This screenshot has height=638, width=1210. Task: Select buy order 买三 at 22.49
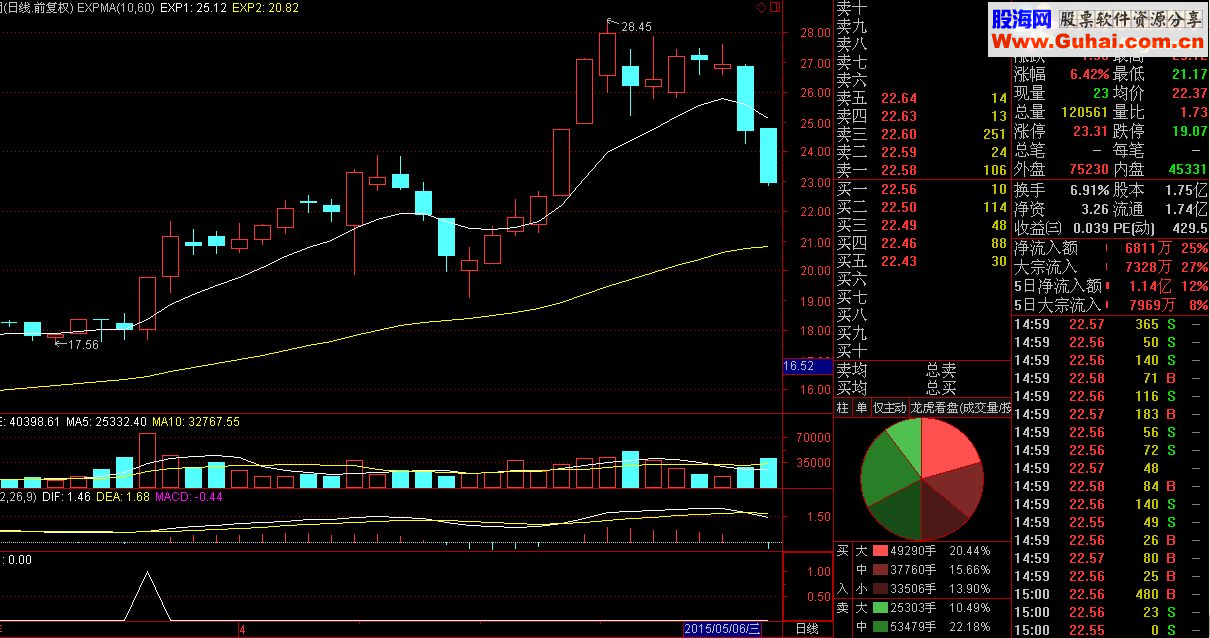(x=922, y=225)
